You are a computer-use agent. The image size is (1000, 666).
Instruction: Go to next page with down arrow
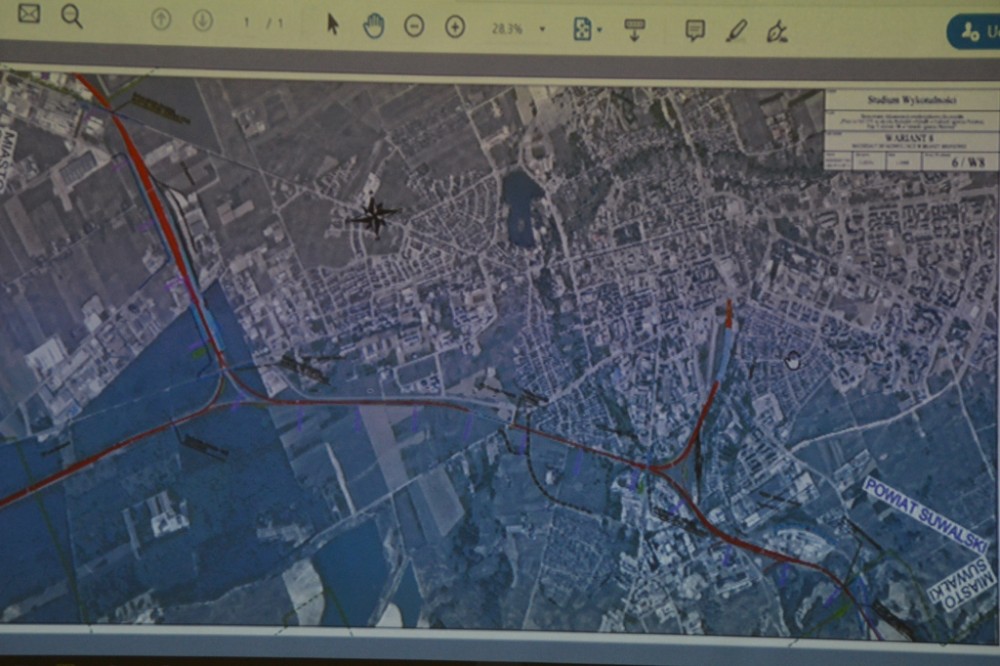[203, 21]
